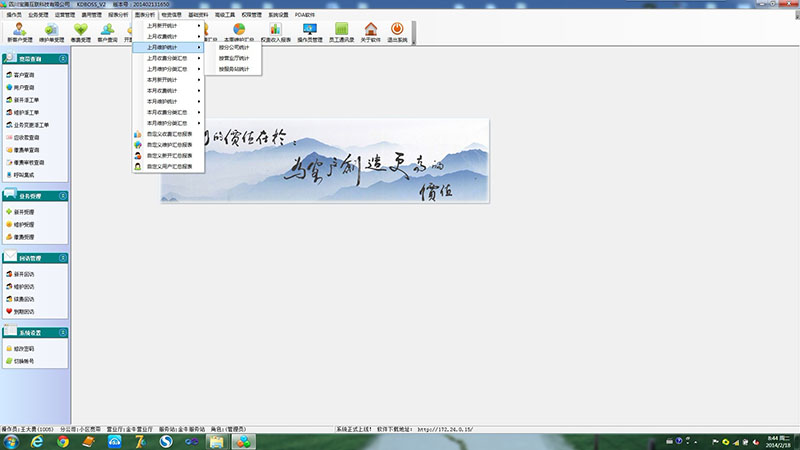
Task: Open 业务变更派工单 in the sidebar
Action: [28, 125]
